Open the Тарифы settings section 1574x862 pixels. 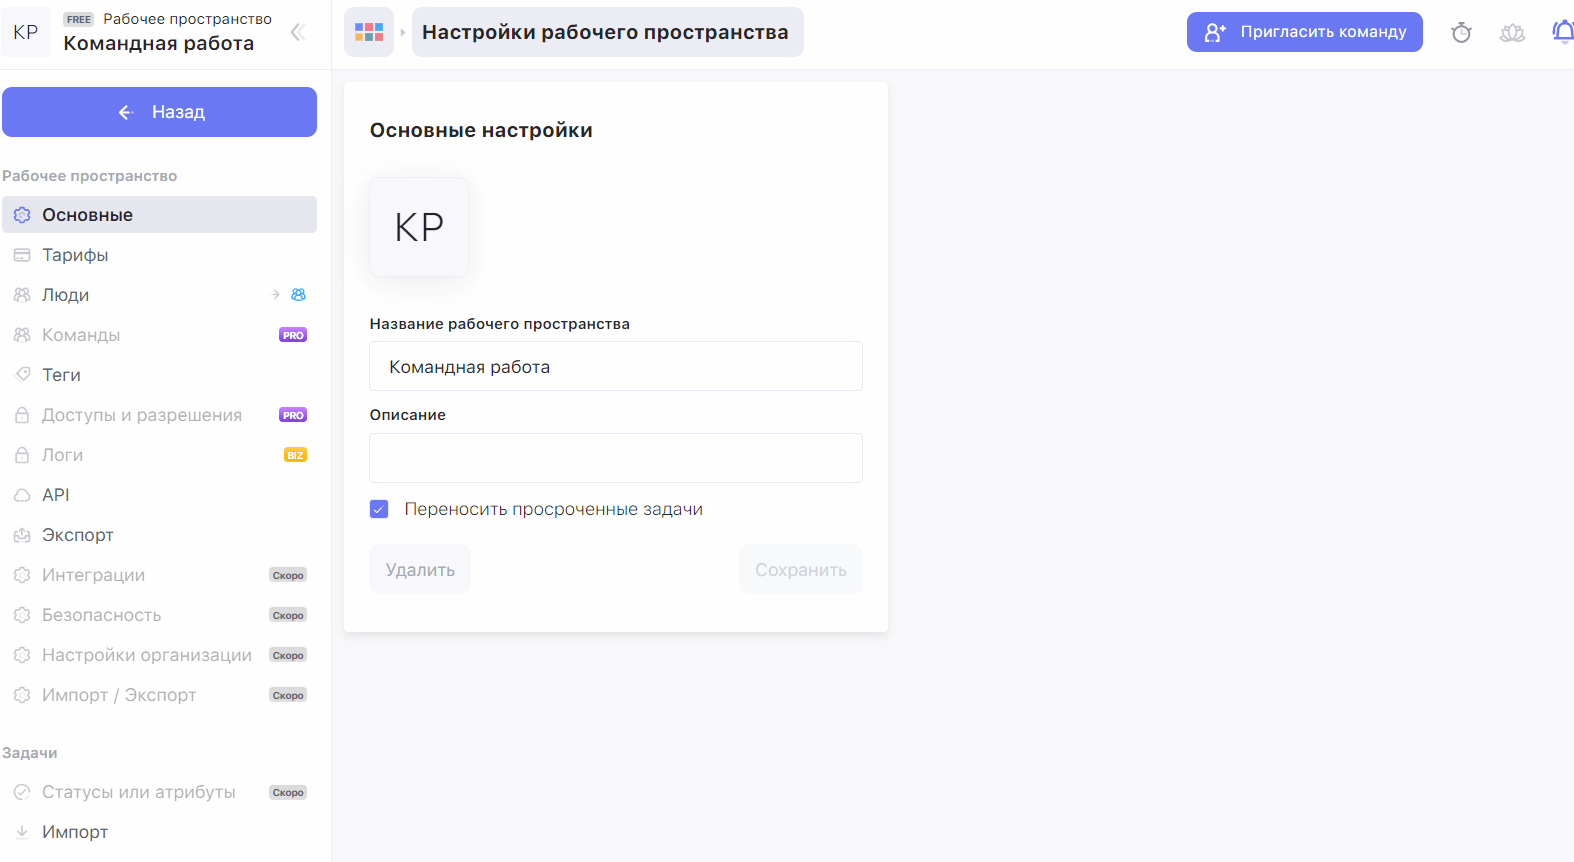tap(75, 255)
